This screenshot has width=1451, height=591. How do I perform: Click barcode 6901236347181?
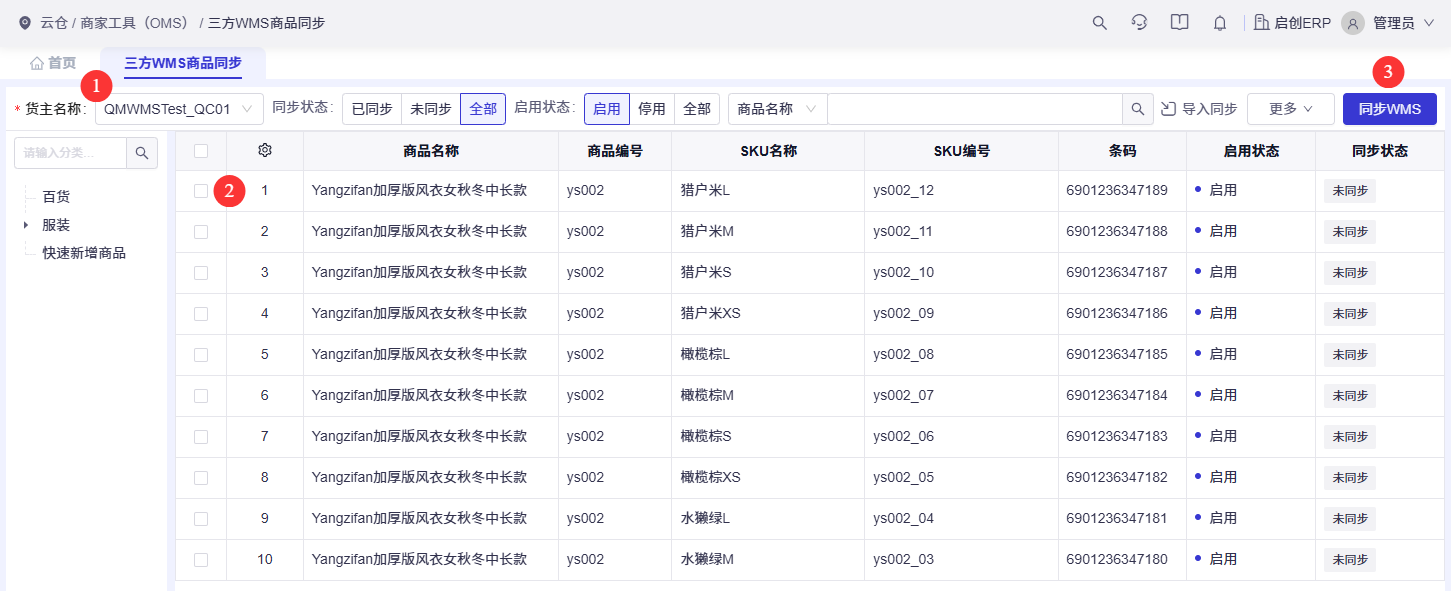(x=1117, y=518)
